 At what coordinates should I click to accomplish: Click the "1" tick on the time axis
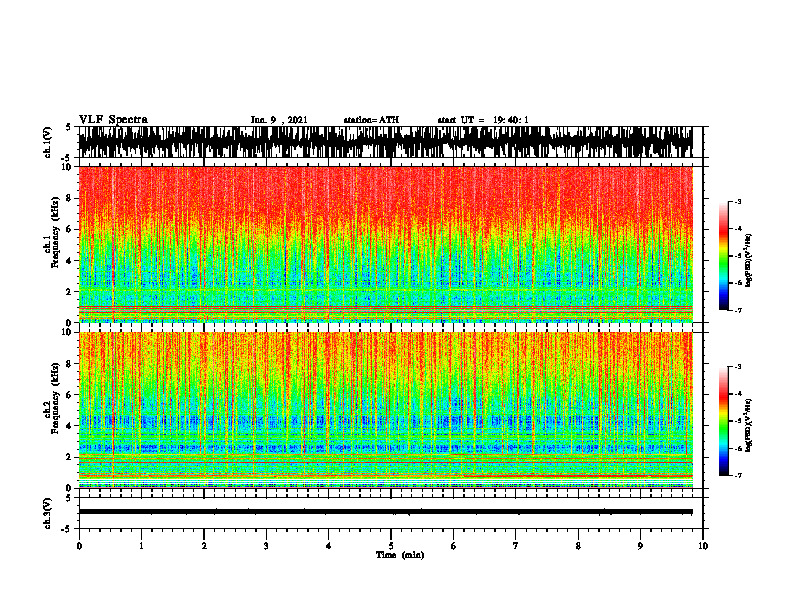click(141, 546)
